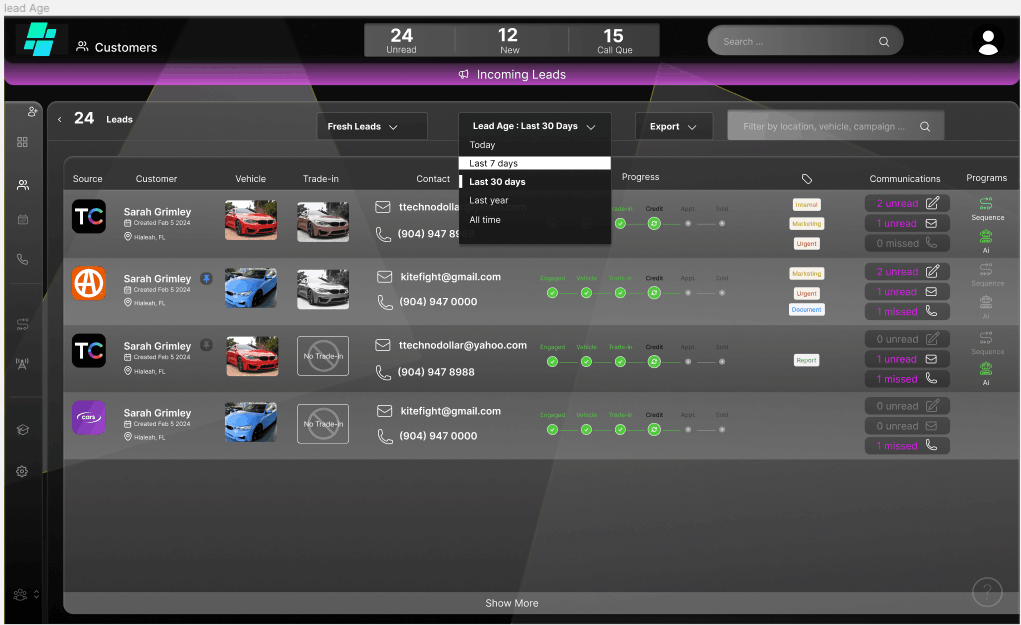Open the user profile avatar
The width and height of the screenshot is (1021, 625).
coord(988,41)
